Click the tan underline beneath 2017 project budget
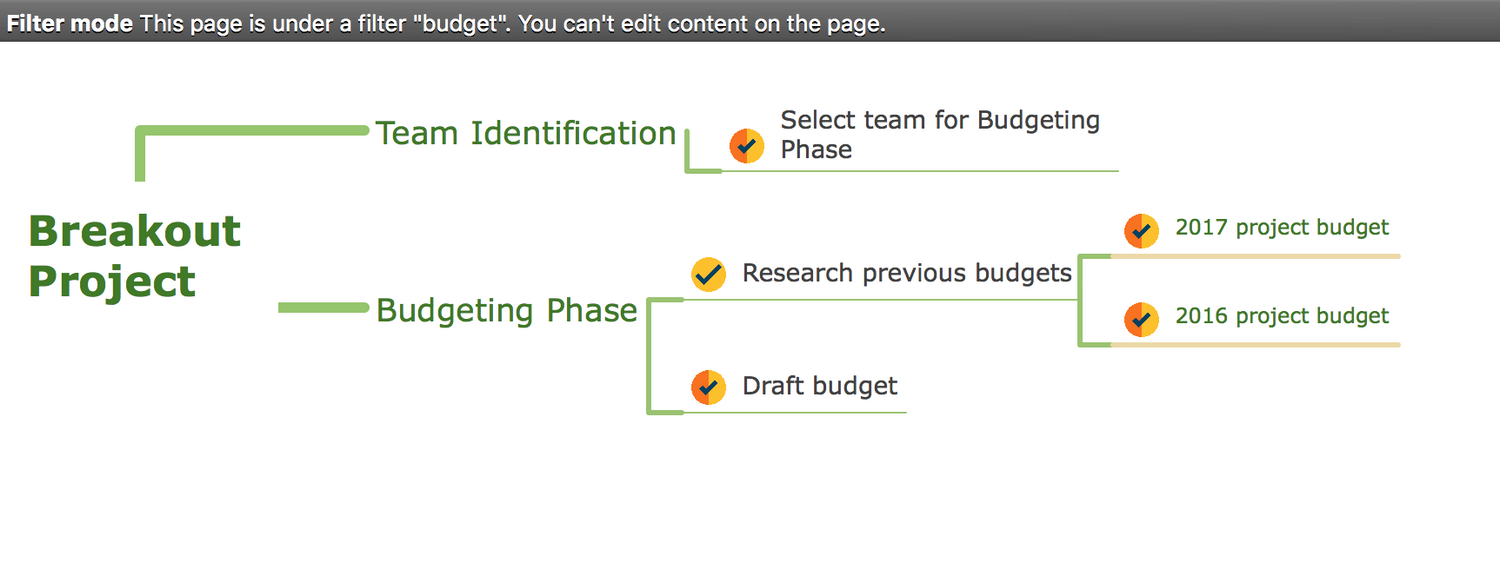 pyautogui.click(x=1255, y=257)
